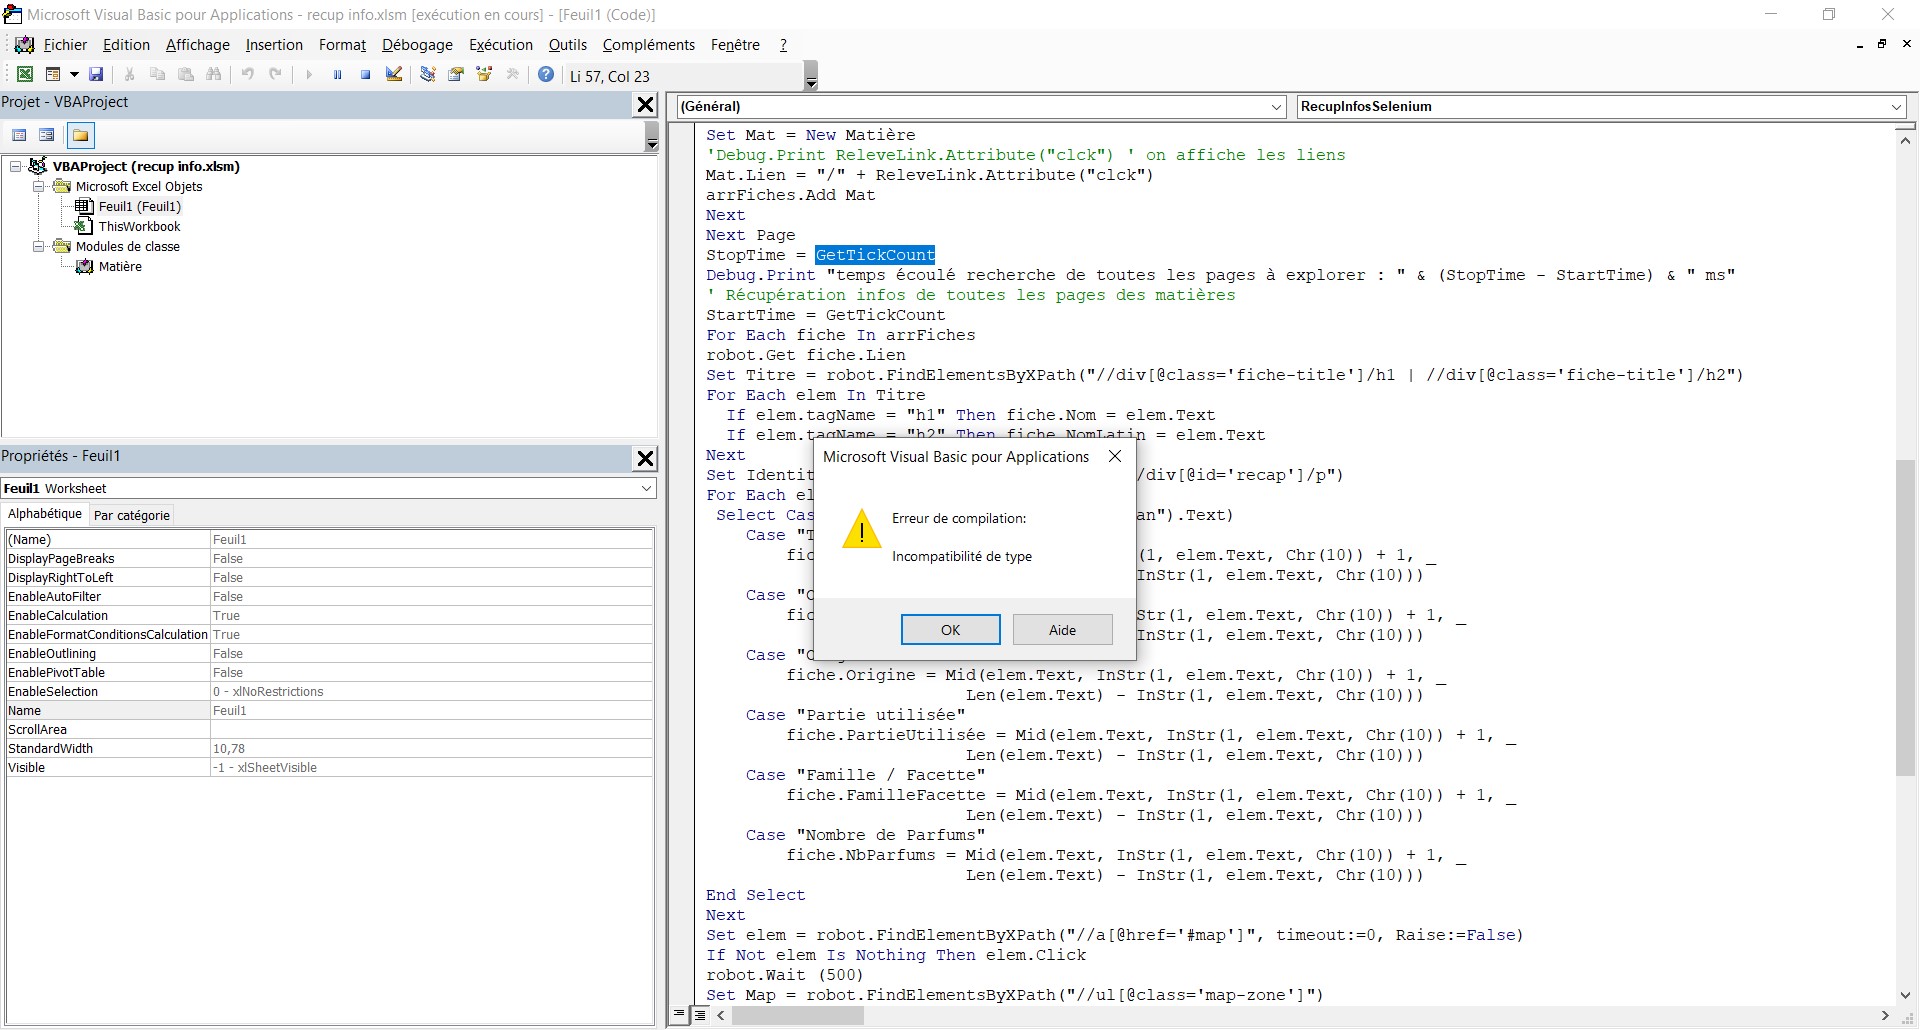Close the Projet - VBAProject panel
The height and width of the screenshot is (1030, 1920).
(x=646, y=104)
